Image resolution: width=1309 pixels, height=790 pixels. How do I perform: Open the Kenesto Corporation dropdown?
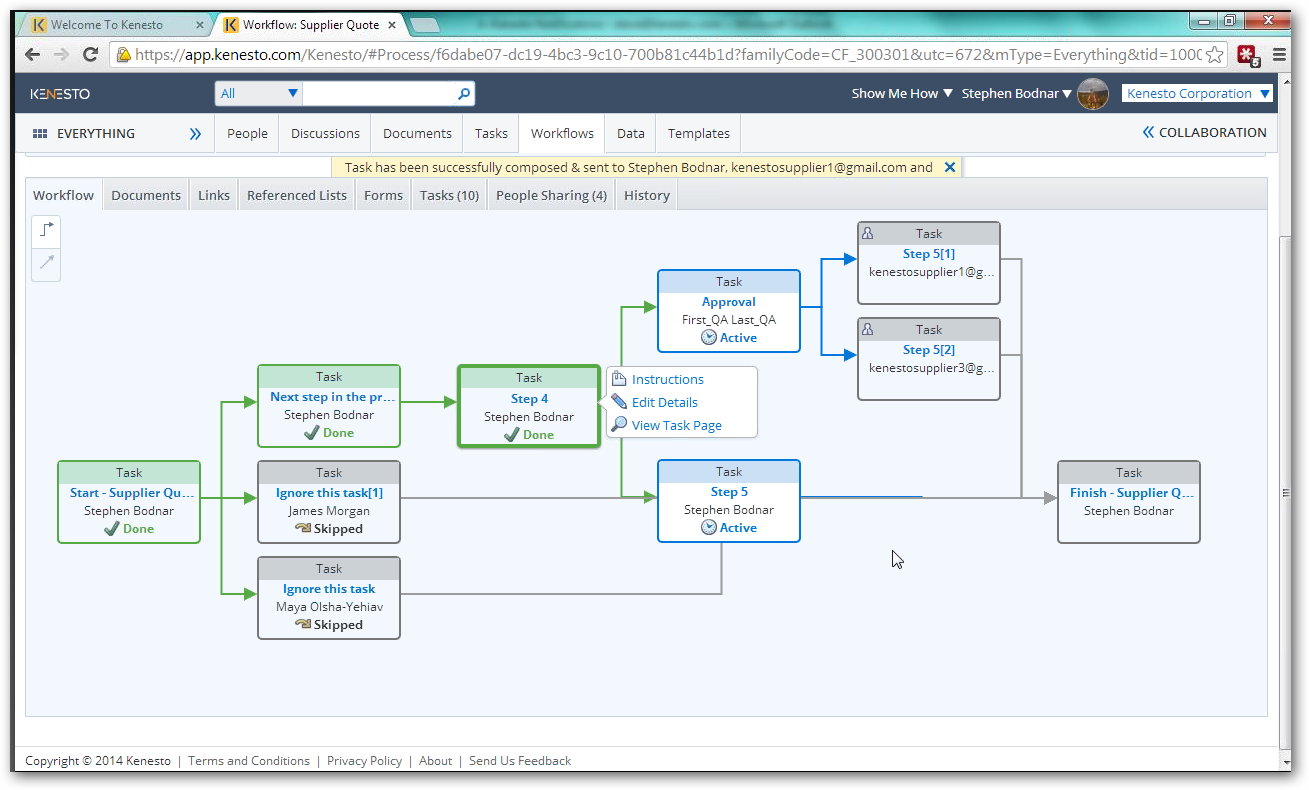point(1197,93)
